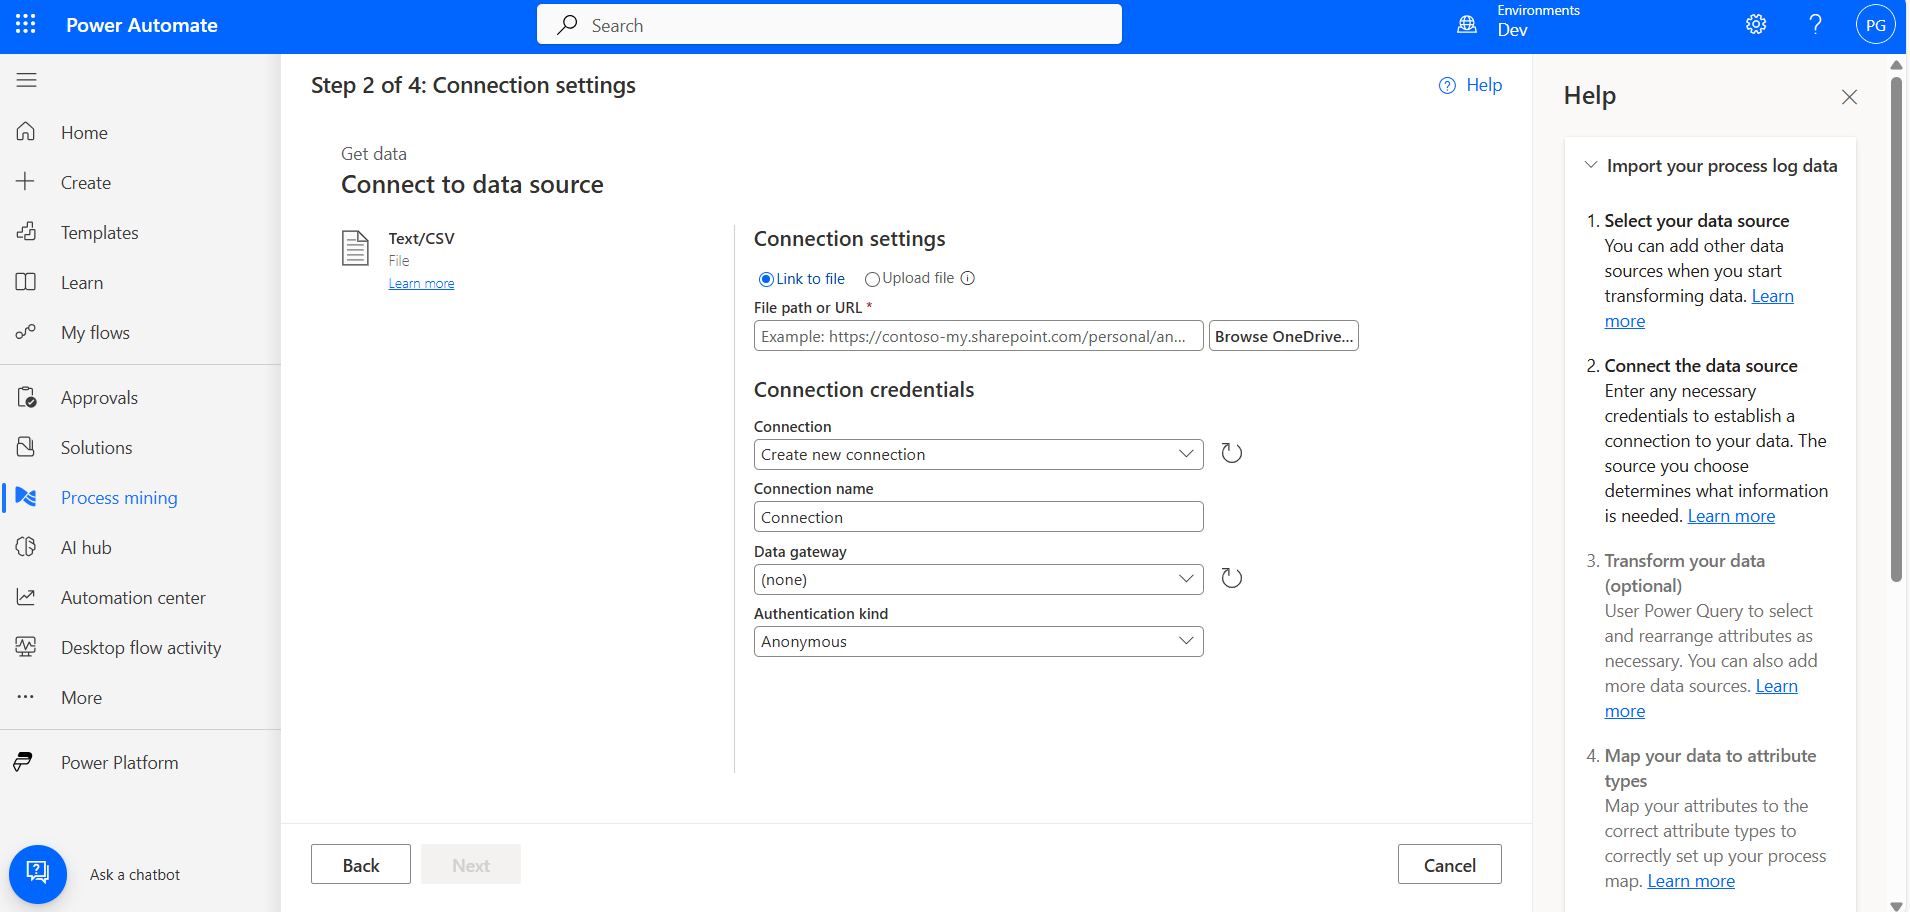The height and width of the screenshot is (912, 1910).
Task: Refresh the Data gateway list
Action: tap(1231, 579)
